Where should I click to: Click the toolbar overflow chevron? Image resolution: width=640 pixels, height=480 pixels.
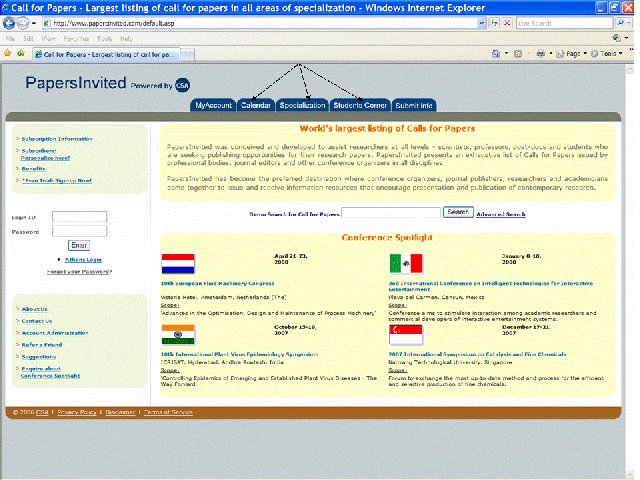click(x=631, y=50)
